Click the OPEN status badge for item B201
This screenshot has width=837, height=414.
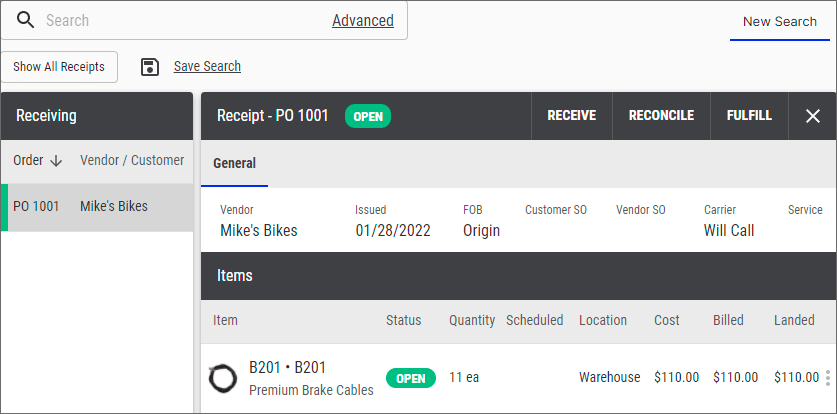[411, 378]
